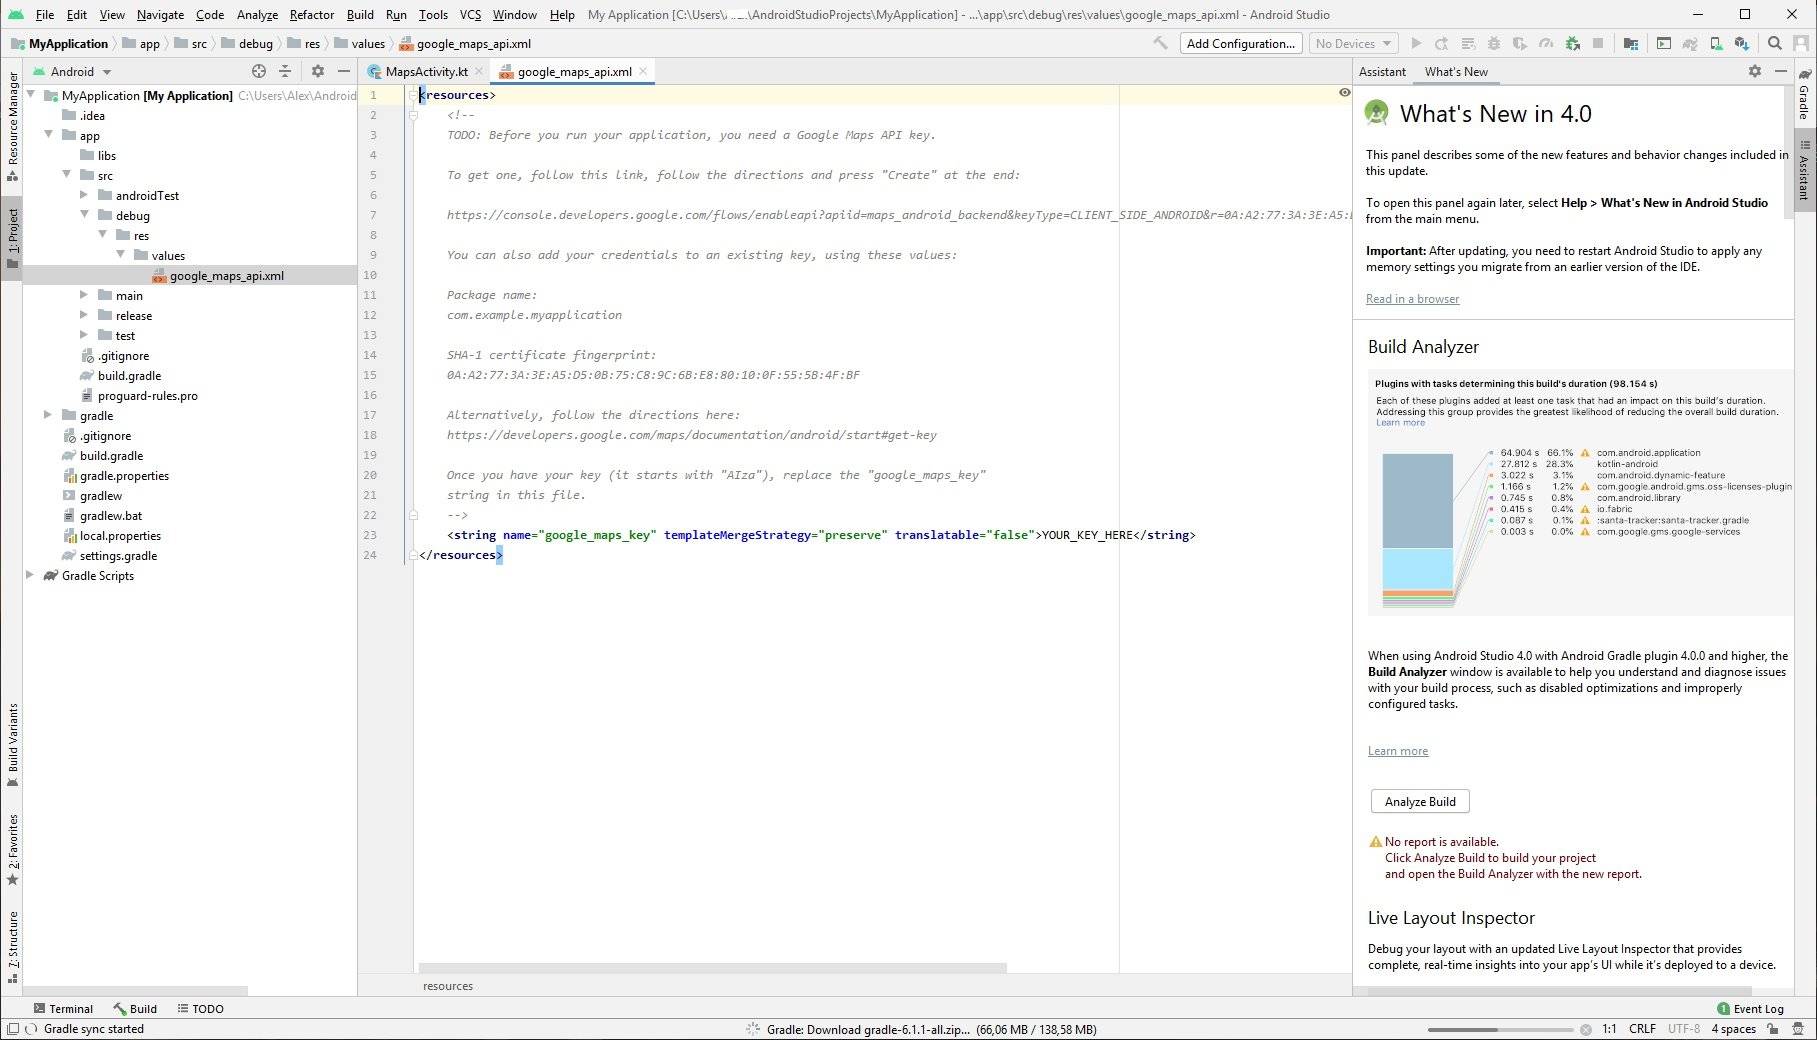Click Sync Project with Gradle Files icon
This screenshot has height=1040, width=1817.
[x=1690, y=43]
